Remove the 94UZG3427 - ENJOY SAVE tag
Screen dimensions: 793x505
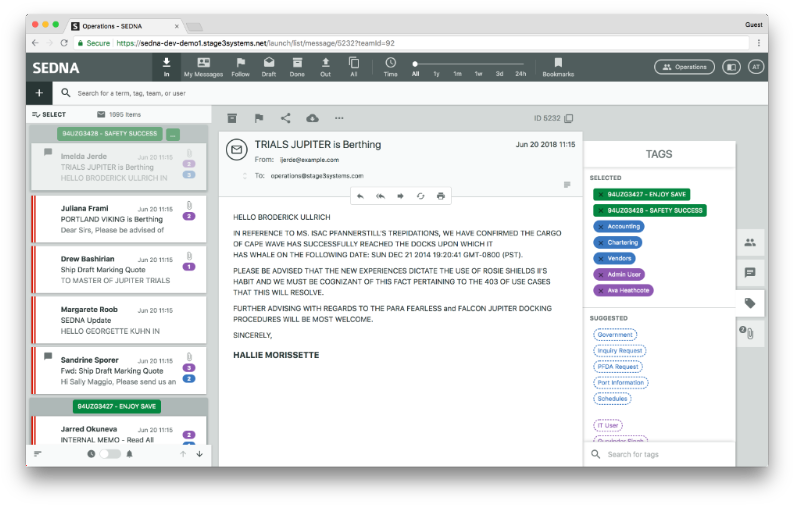600,195
